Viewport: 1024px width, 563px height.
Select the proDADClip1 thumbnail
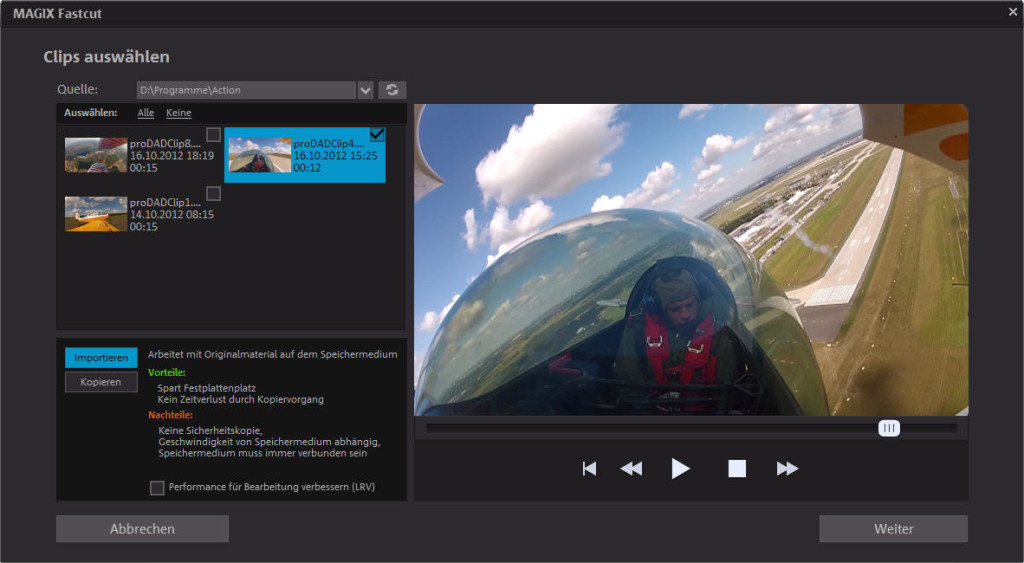(96, 214)
